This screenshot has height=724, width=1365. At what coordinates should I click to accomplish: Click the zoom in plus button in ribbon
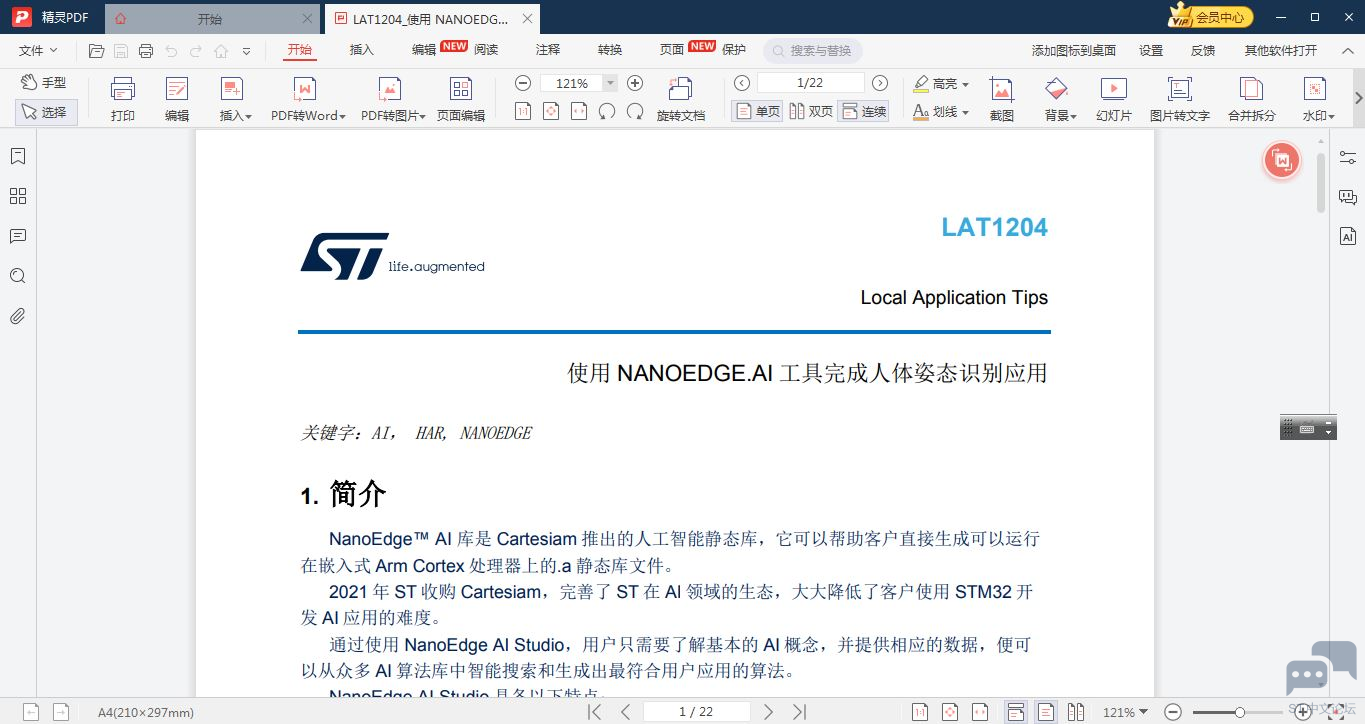coord(634,83)
